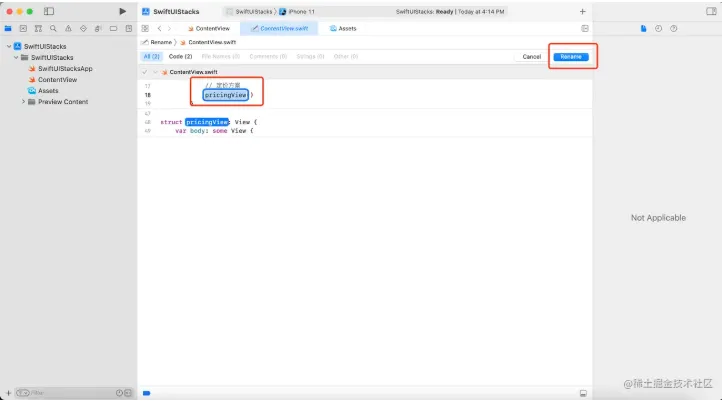Click the Cancel button
The width and height of the screenshot is (722, 401).
(531, 57)
